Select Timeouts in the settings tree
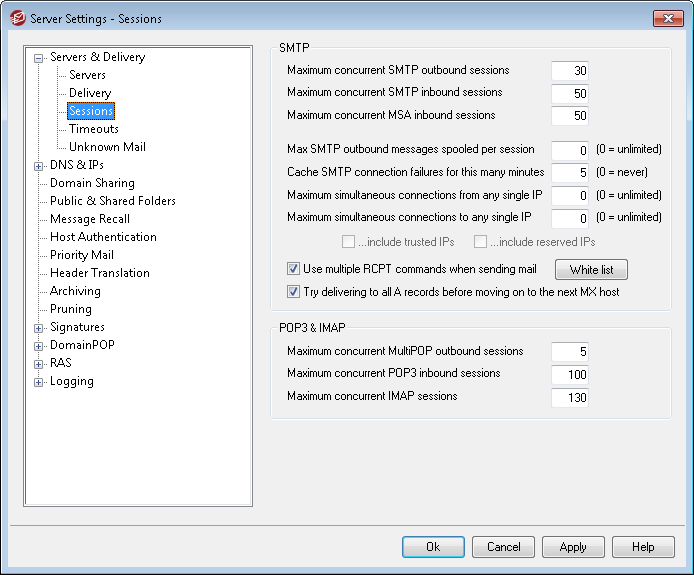The image size is (694, 575). (94, 129)
